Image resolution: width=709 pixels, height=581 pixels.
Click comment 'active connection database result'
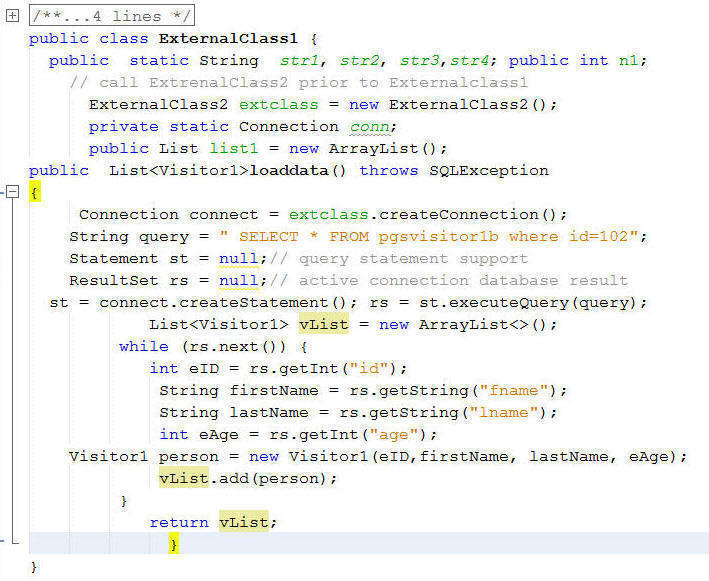point(463,280)
